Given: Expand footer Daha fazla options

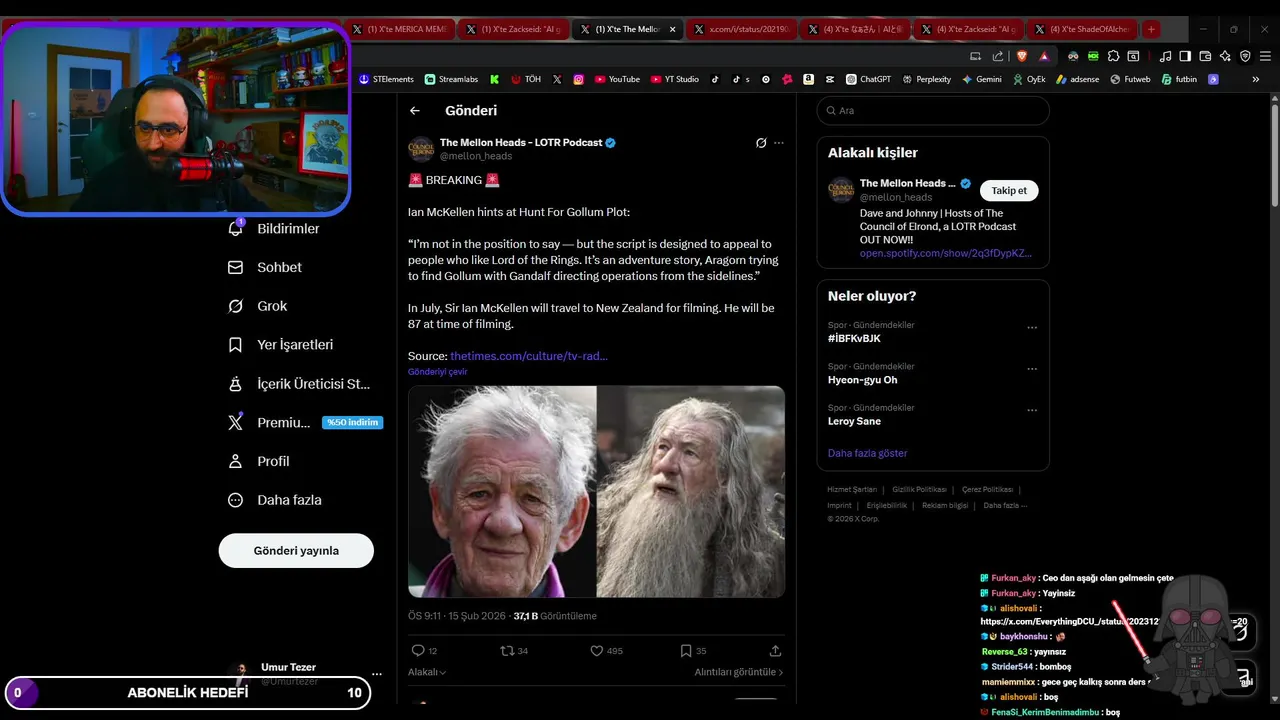Looking at the screenshot, I should [1005, 505].
